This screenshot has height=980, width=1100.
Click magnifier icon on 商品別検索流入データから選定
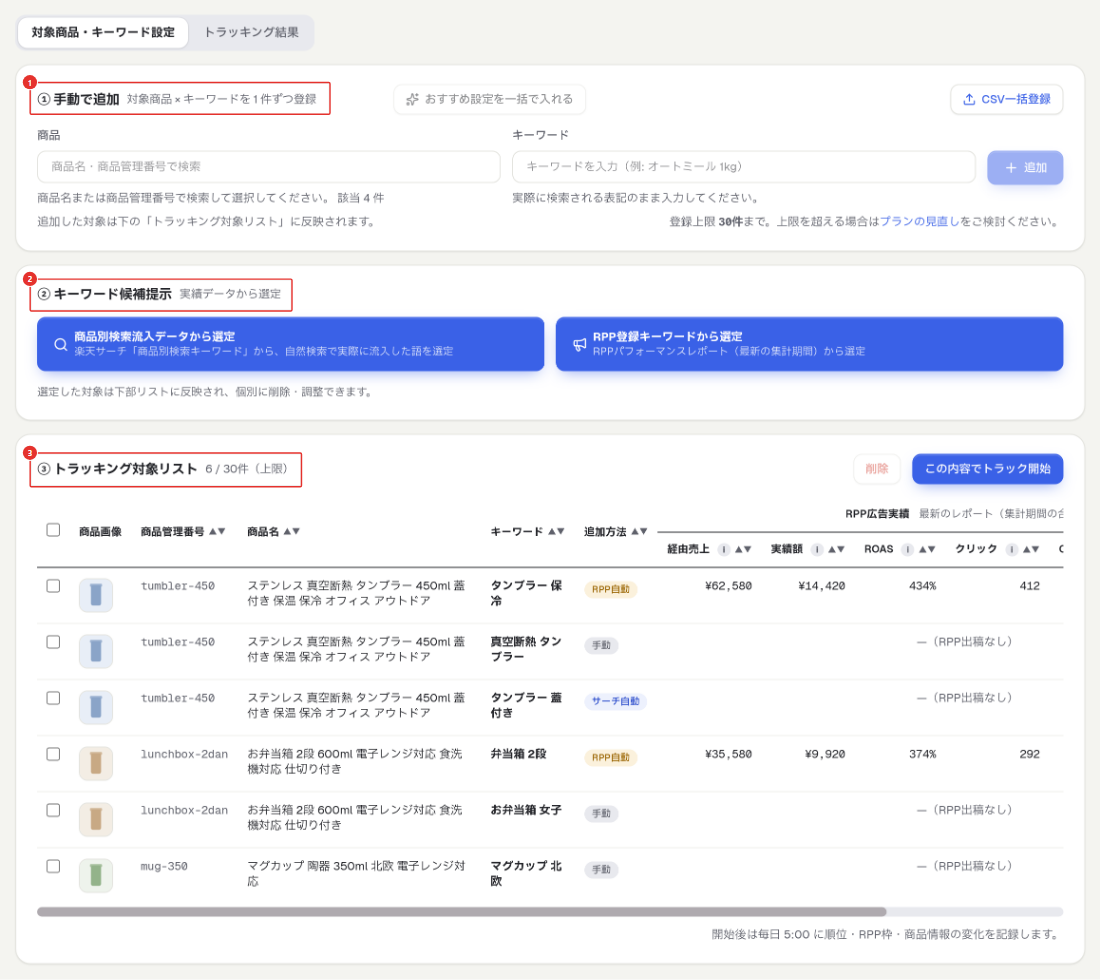point(61,344)
